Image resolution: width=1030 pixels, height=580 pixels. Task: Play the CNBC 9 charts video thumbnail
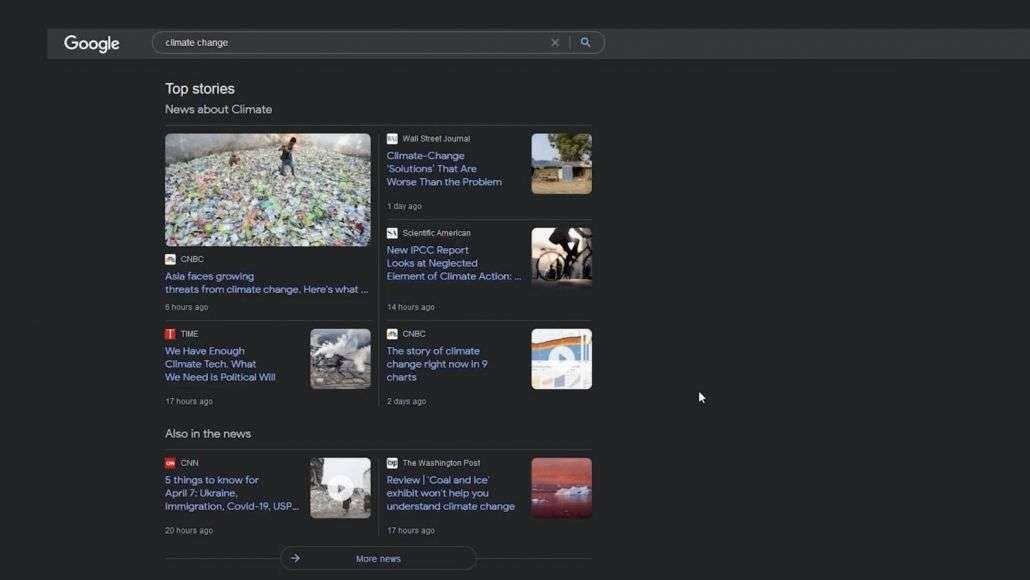coord(562,359)
